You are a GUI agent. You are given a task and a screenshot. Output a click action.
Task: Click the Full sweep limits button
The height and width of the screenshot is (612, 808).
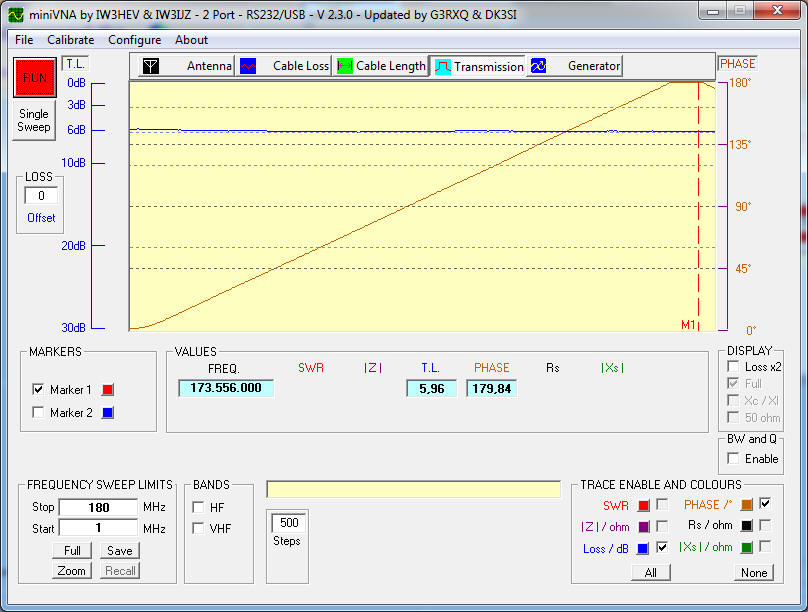pos(72,551)
